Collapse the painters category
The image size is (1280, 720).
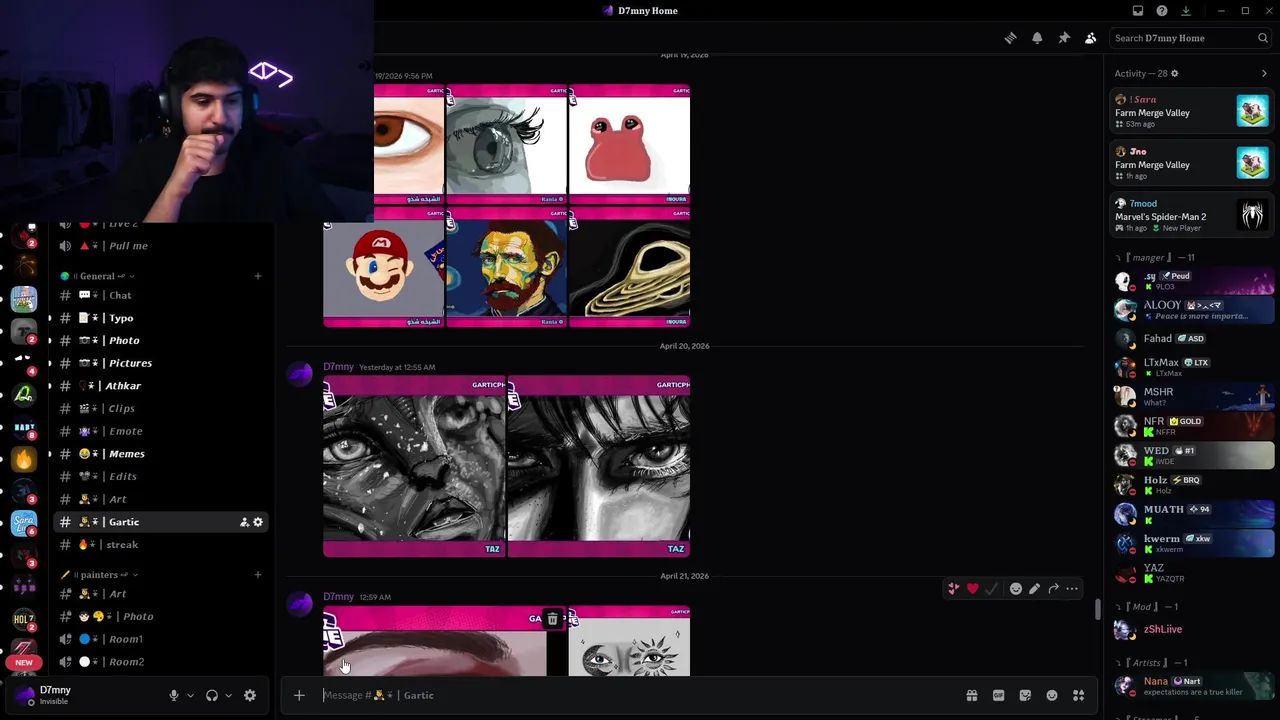pyautogui.click(x=98, y=575)
